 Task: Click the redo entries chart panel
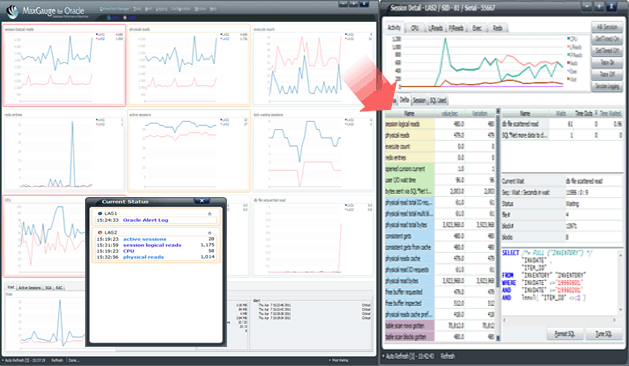(x=64, y=151)
